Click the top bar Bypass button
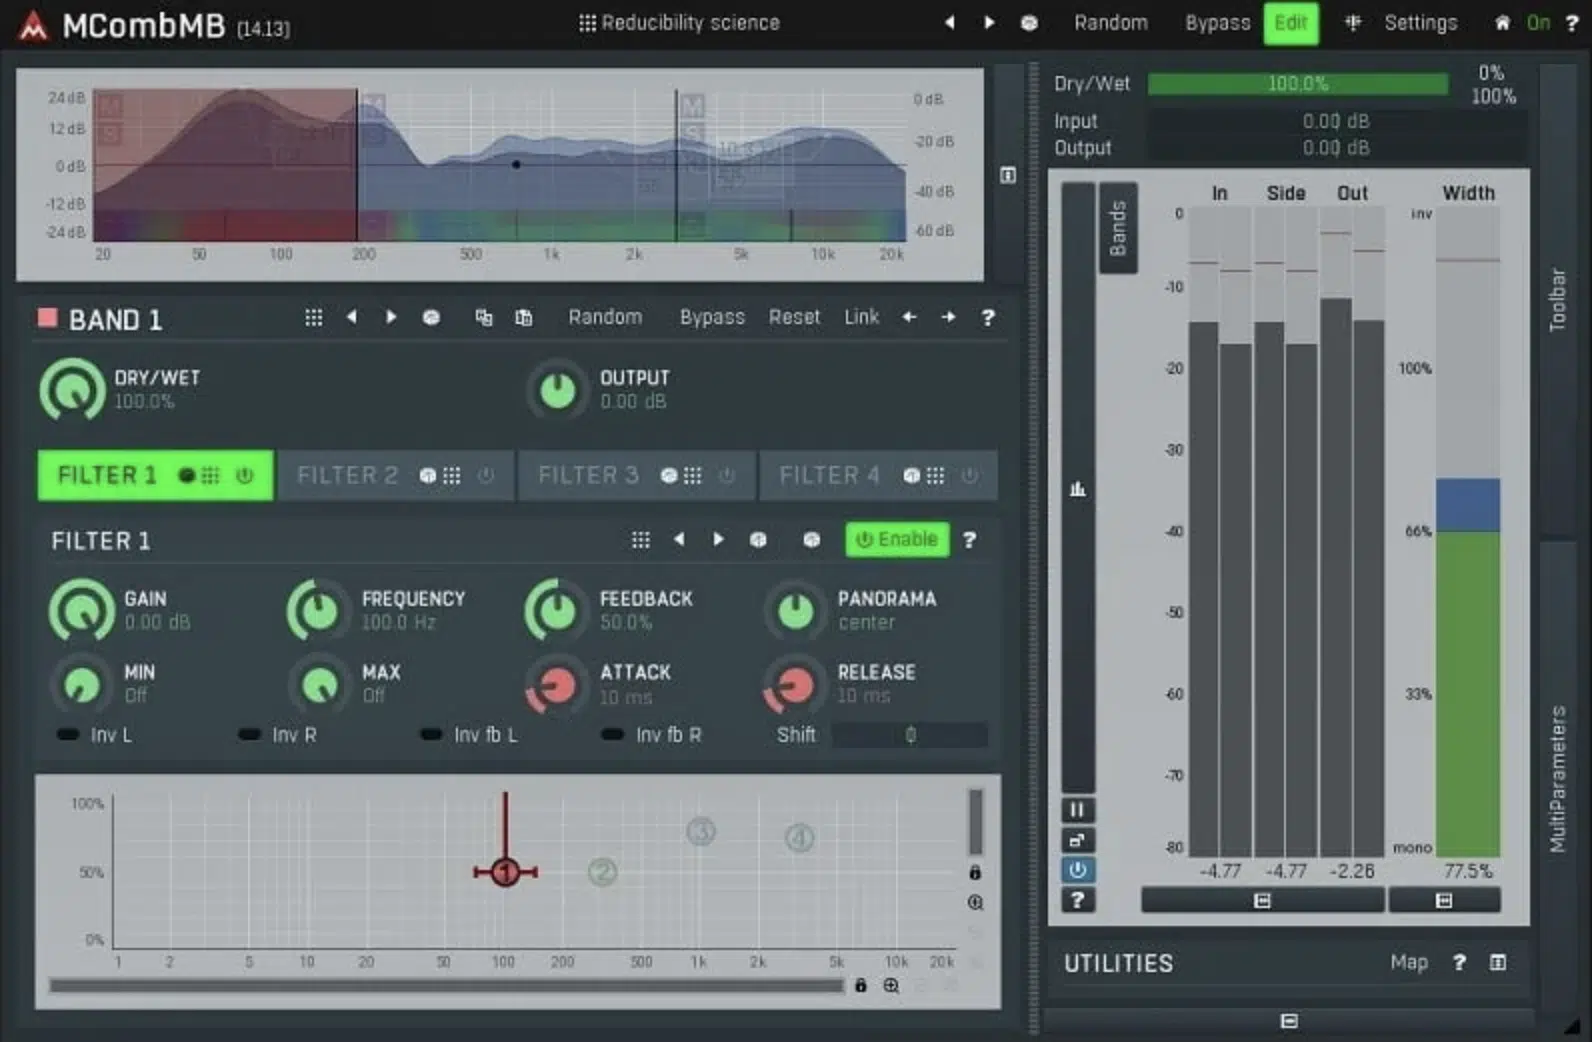 pos(1217,22)
